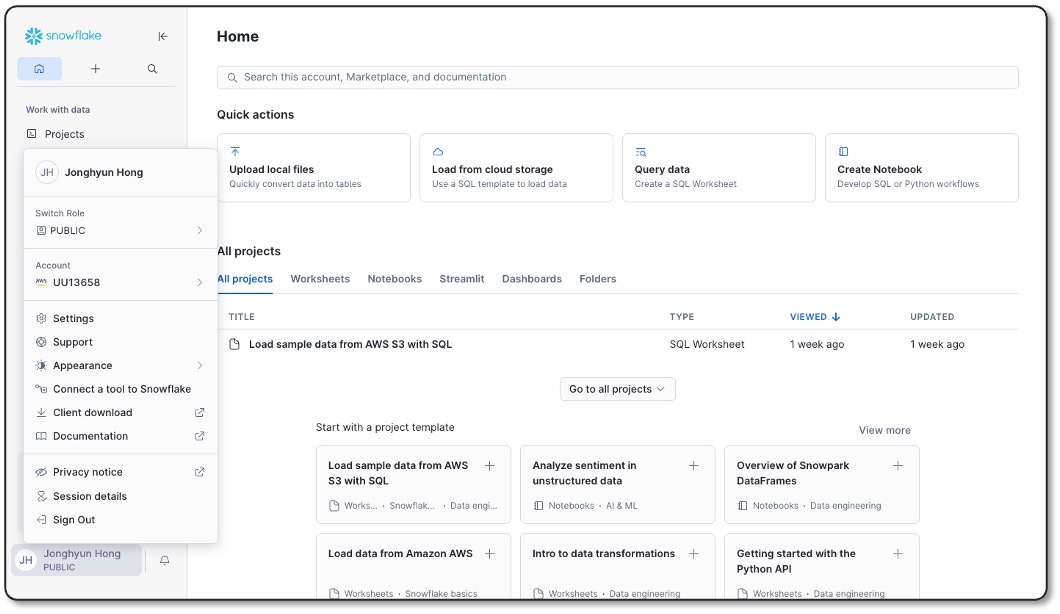The image size is (1060, 614).
Task: Click the Settings gear icon
Action: (x=41, y=318)
